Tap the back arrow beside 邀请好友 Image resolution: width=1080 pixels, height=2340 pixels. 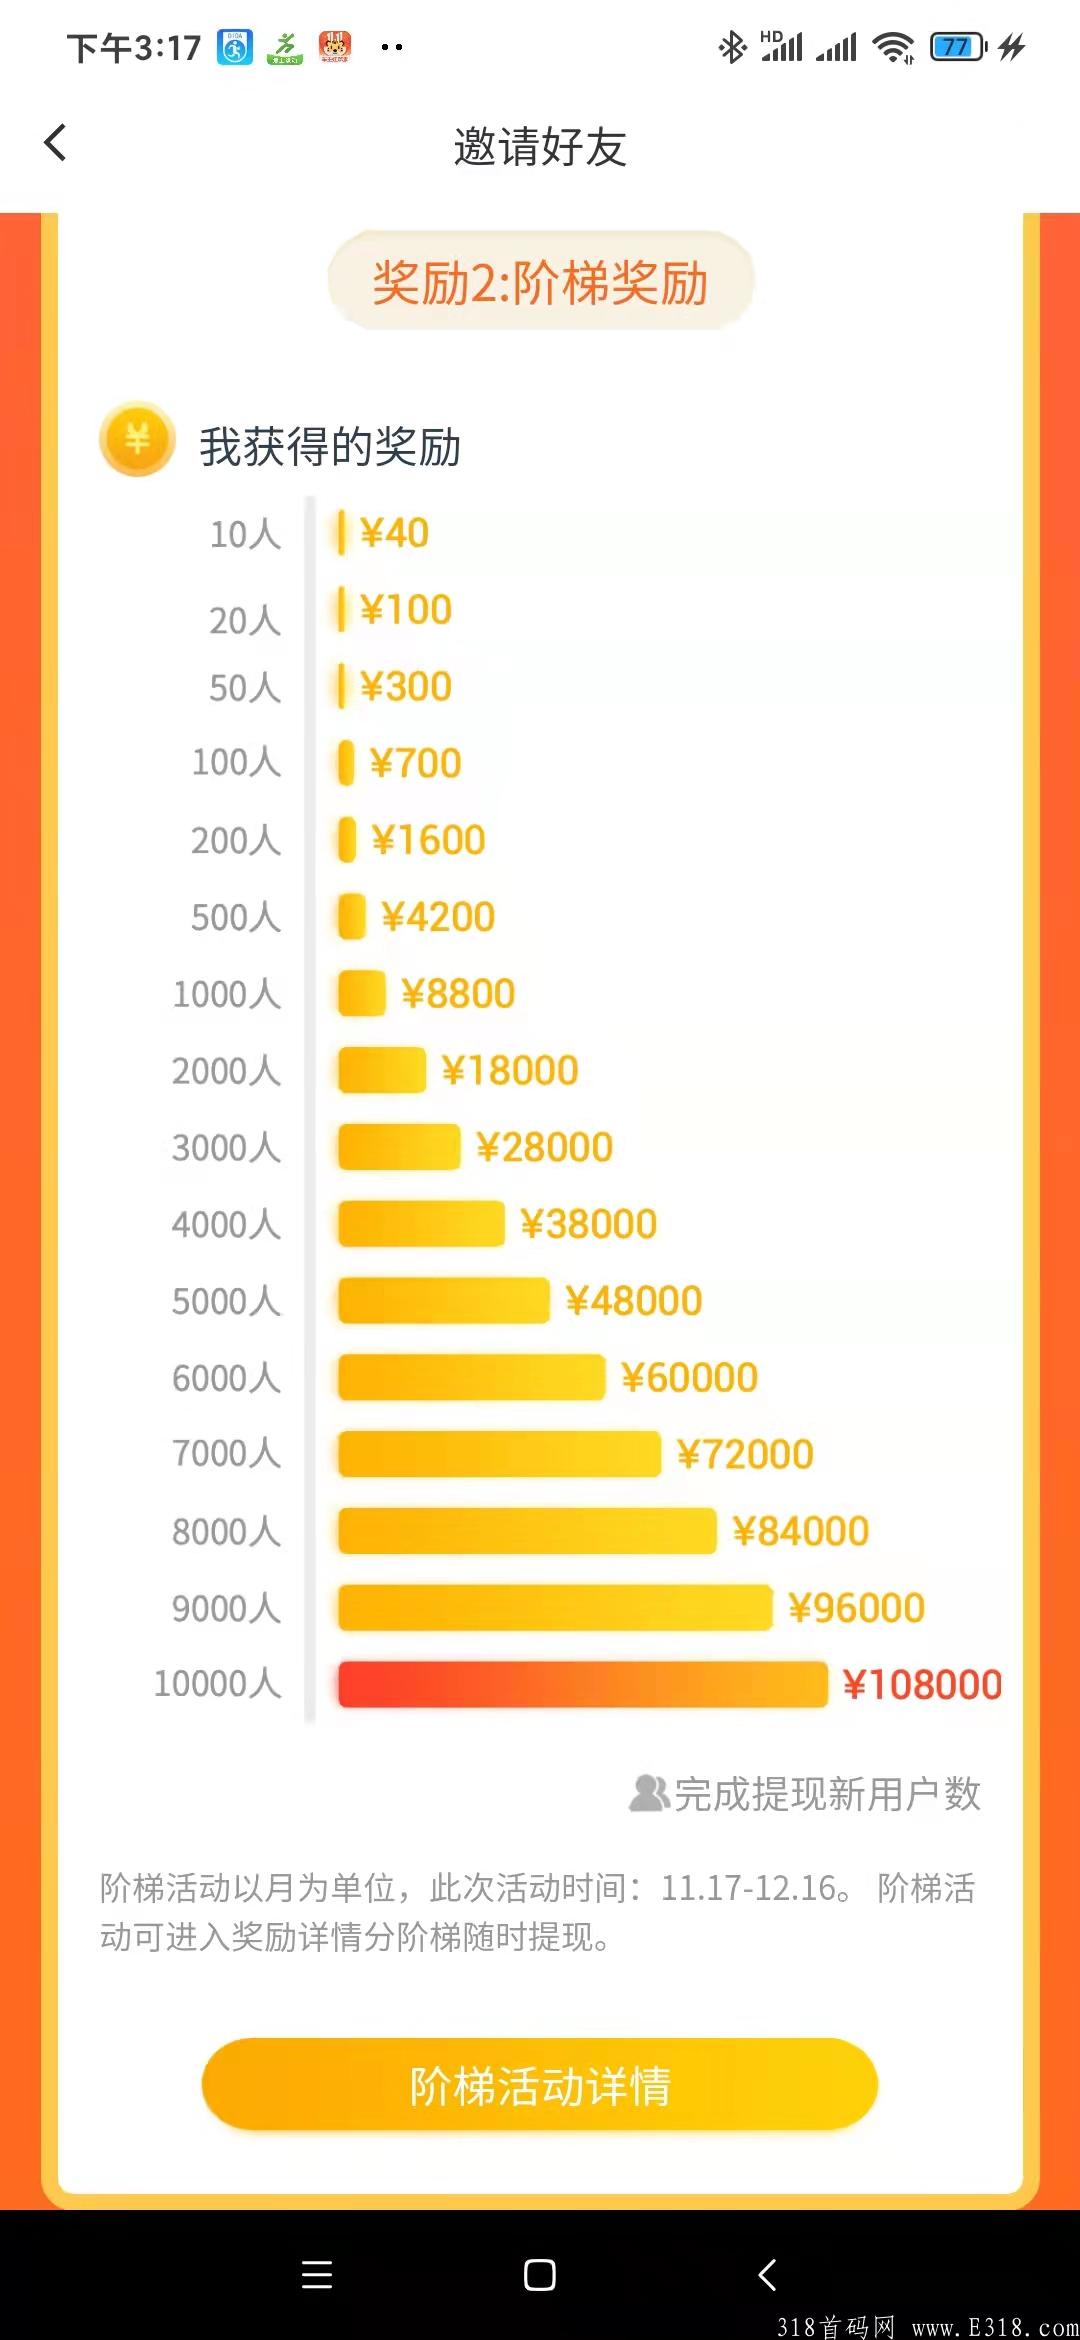pyautogui.click(x=56, y=143)
